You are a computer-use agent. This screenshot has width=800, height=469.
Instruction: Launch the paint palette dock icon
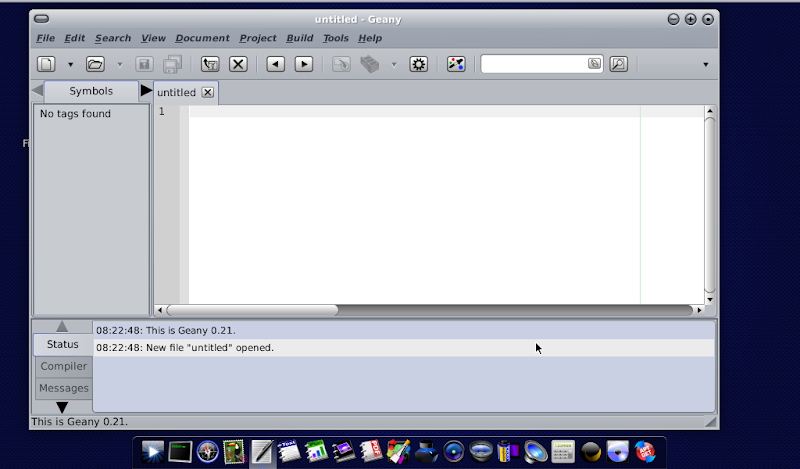point(398,451)
